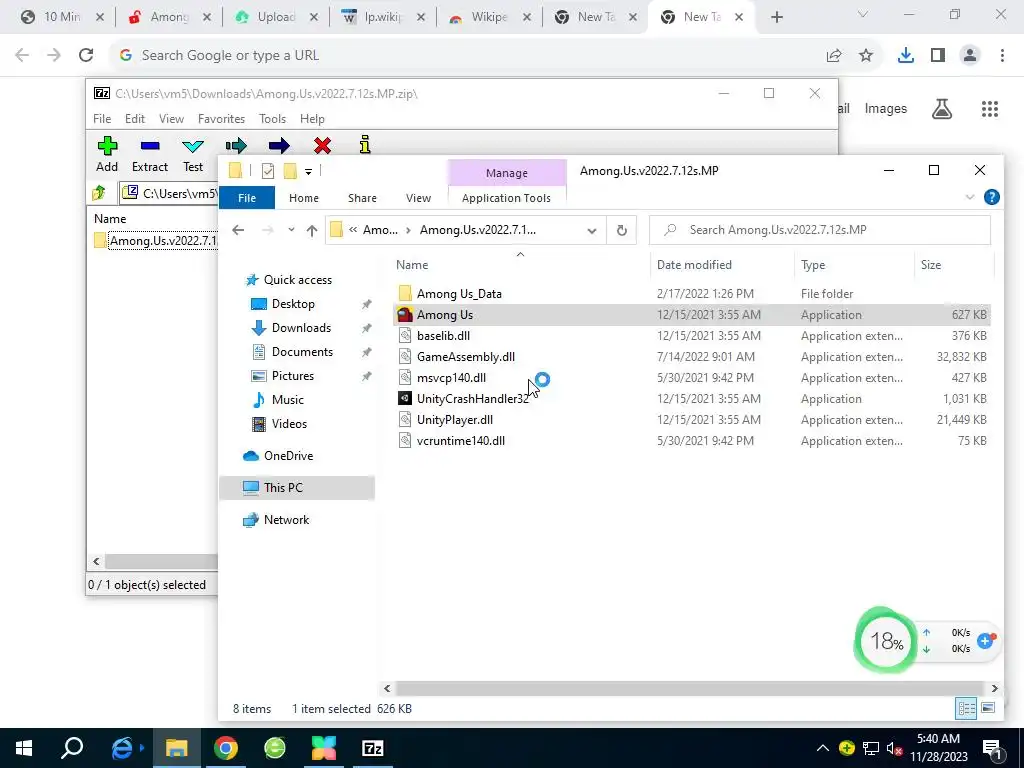Open Downloads in Quick access
Image resolution: width=1024 pixels, height=768 pixels.
click(301, 328)
